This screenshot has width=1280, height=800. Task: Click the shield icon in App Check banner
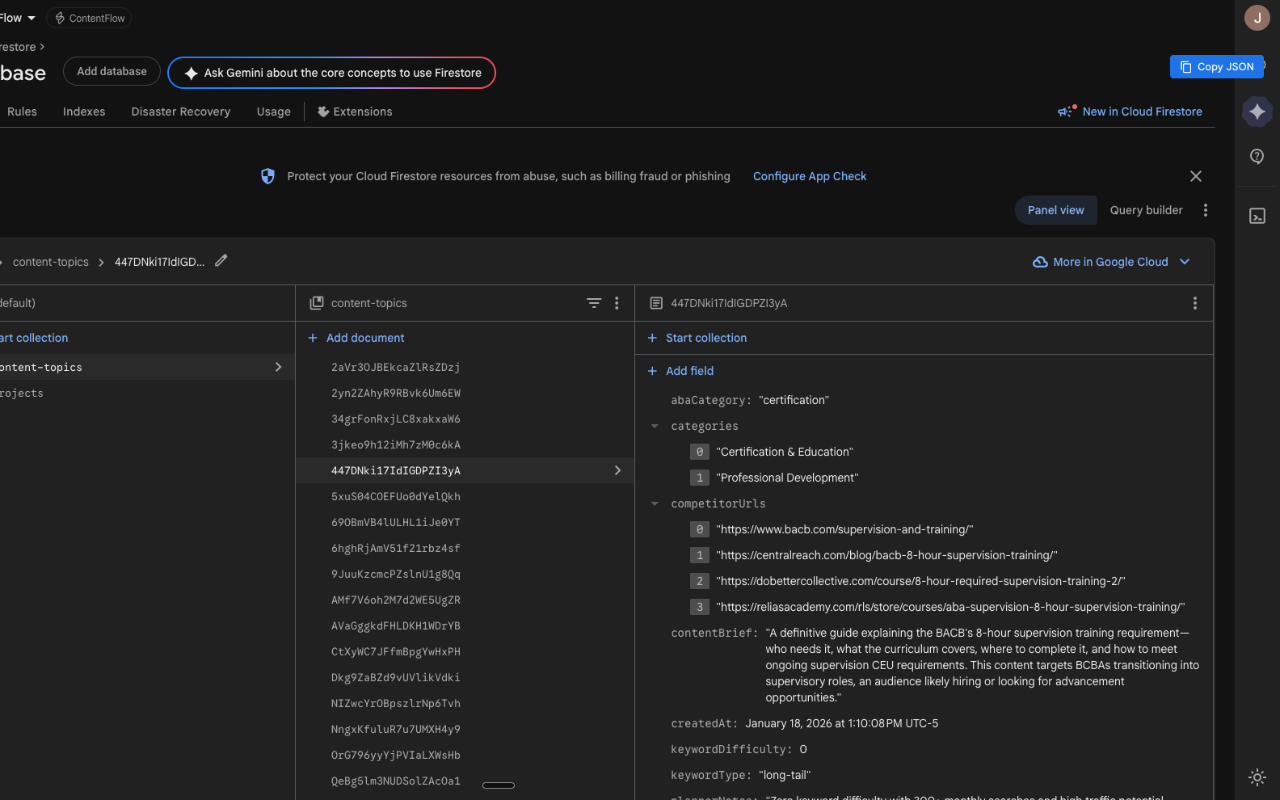(267, 176)
